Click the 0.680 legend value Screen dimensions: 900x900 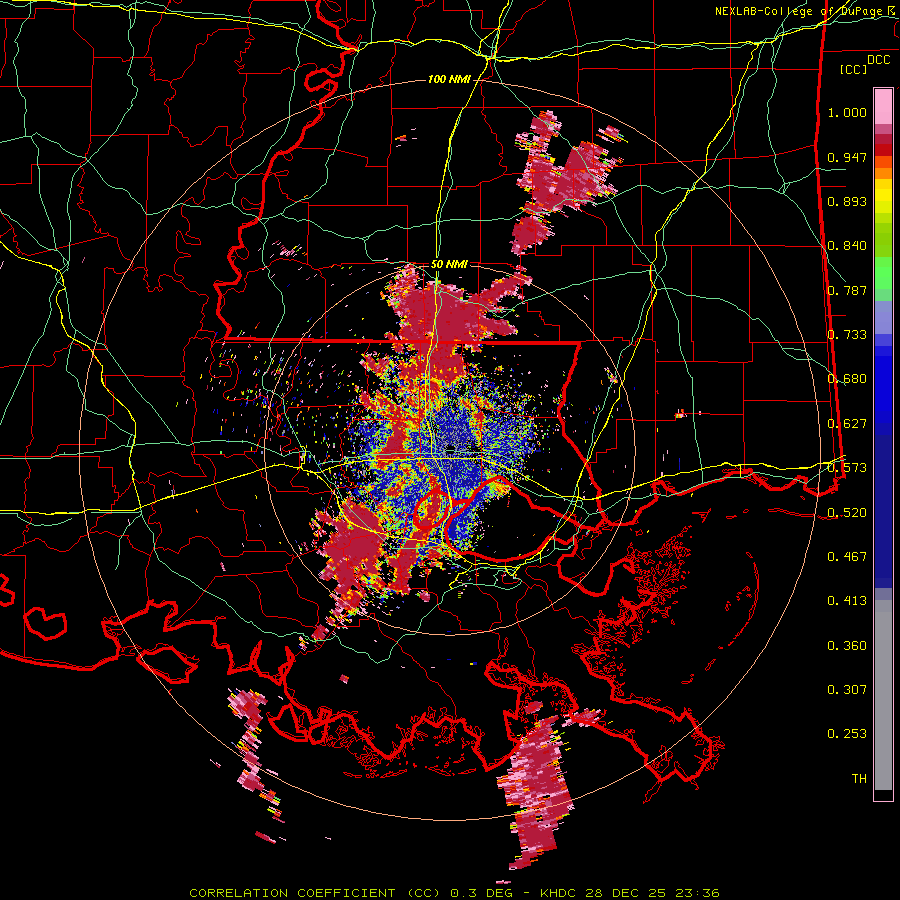tap(847, 379)
